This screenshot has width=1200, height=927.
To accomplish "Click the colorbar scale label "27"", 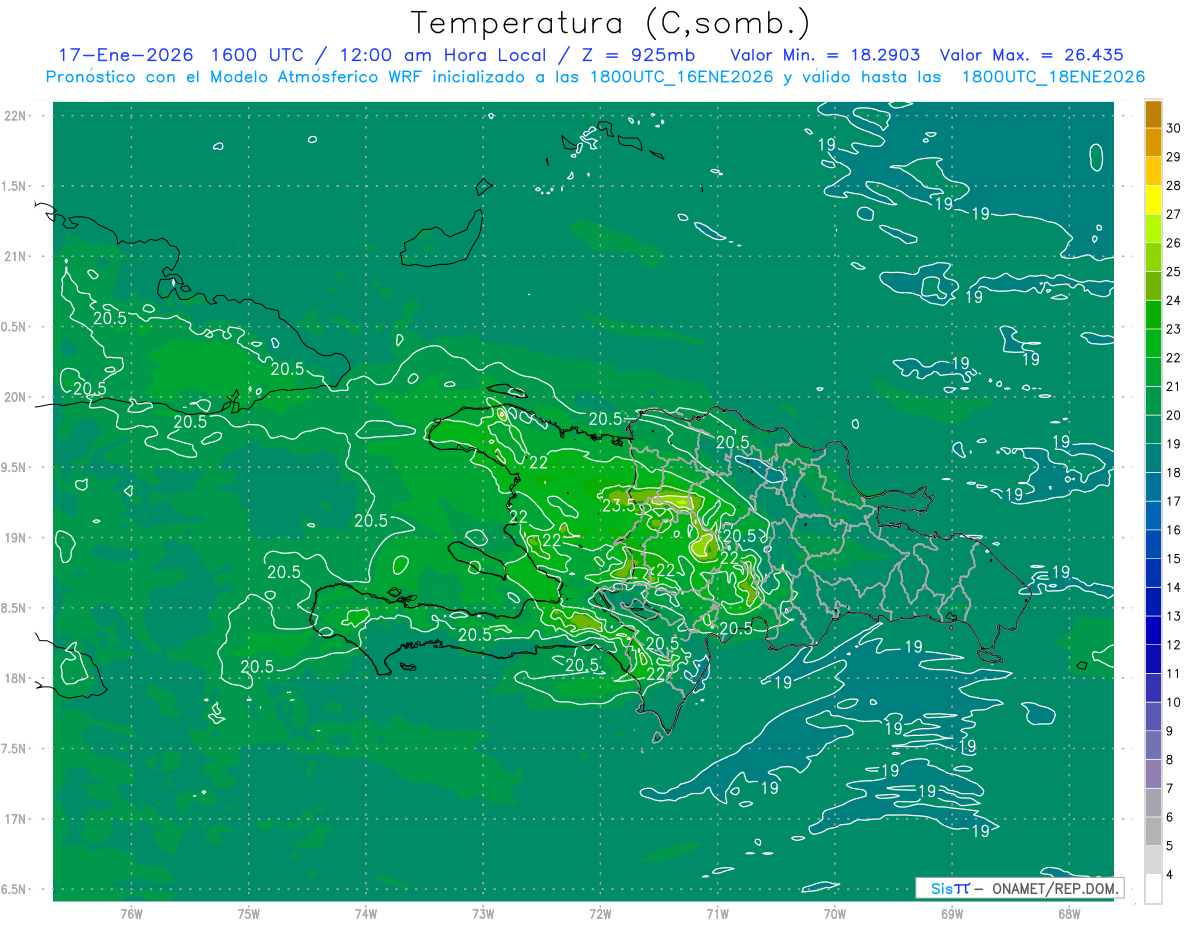I will click(1176, 214).
